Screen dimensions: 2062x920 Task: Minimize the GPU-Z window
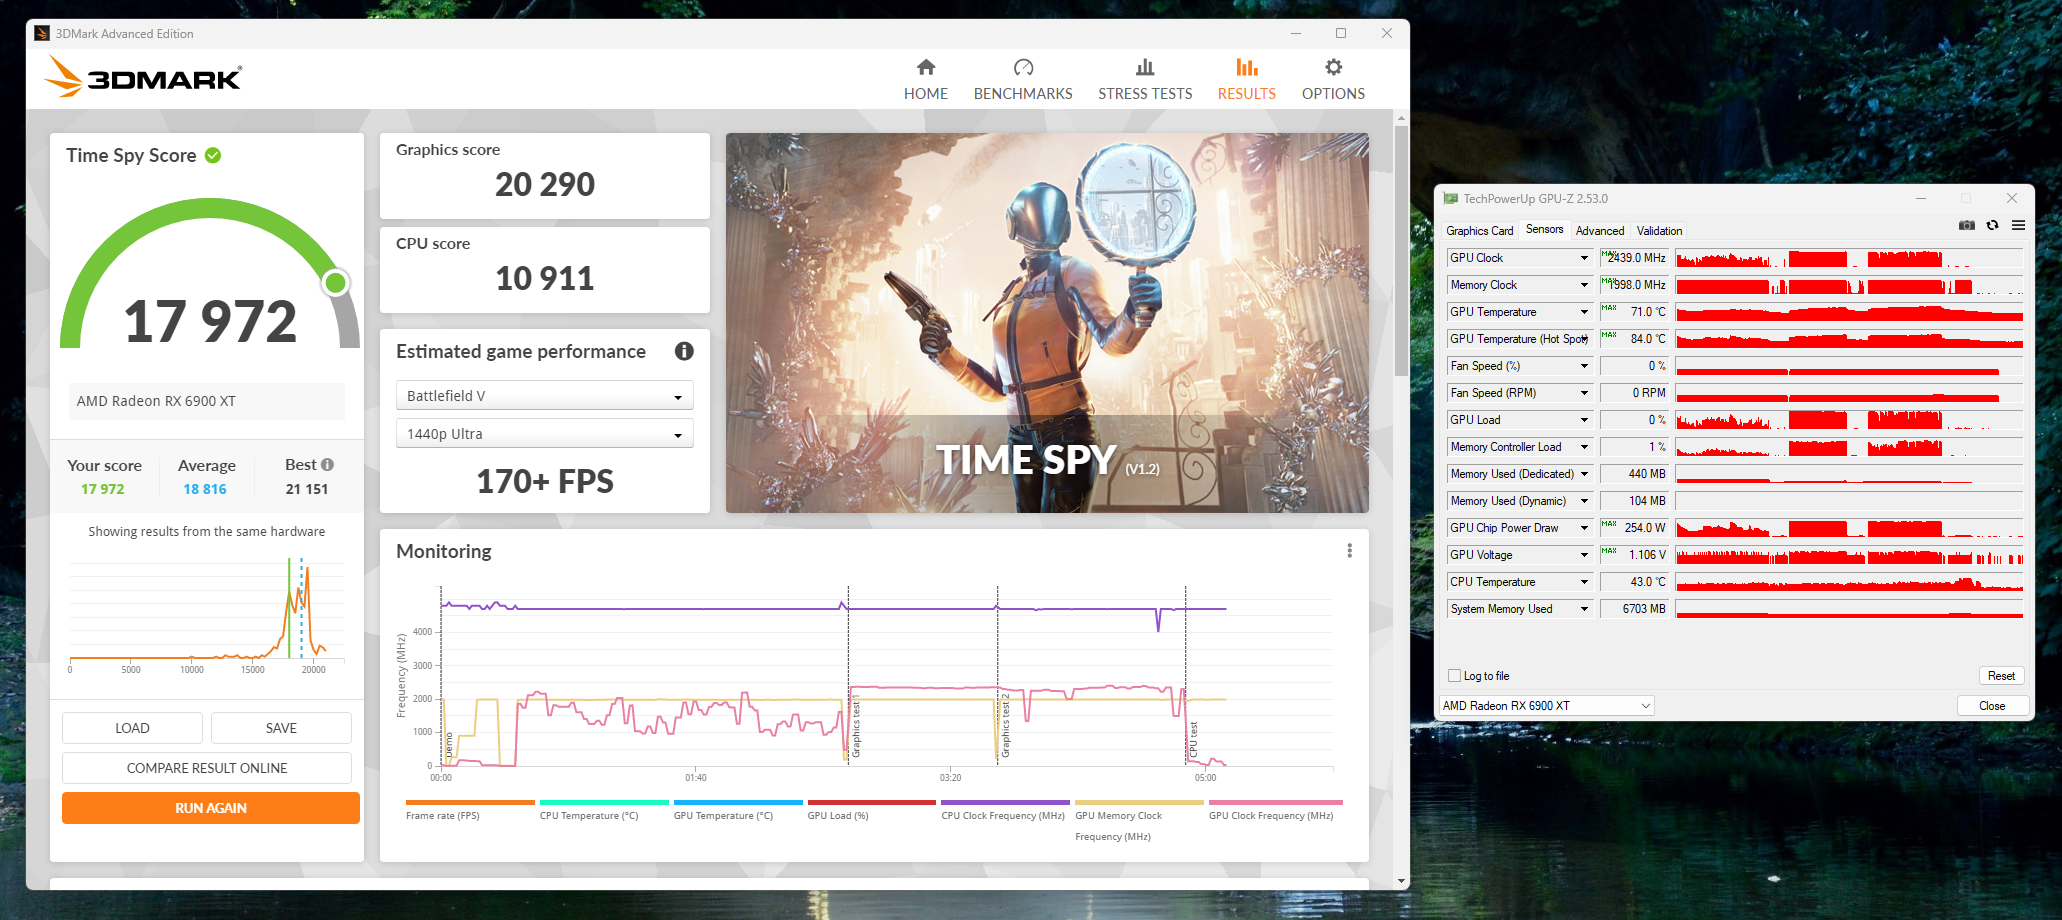(x=1920, y=199)
